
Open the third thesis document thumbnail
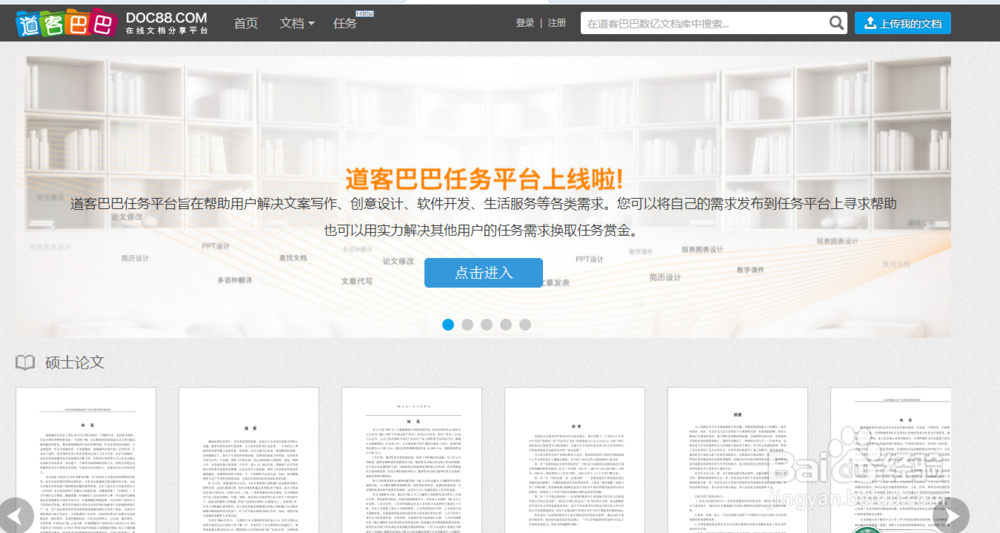coord(411,460)
